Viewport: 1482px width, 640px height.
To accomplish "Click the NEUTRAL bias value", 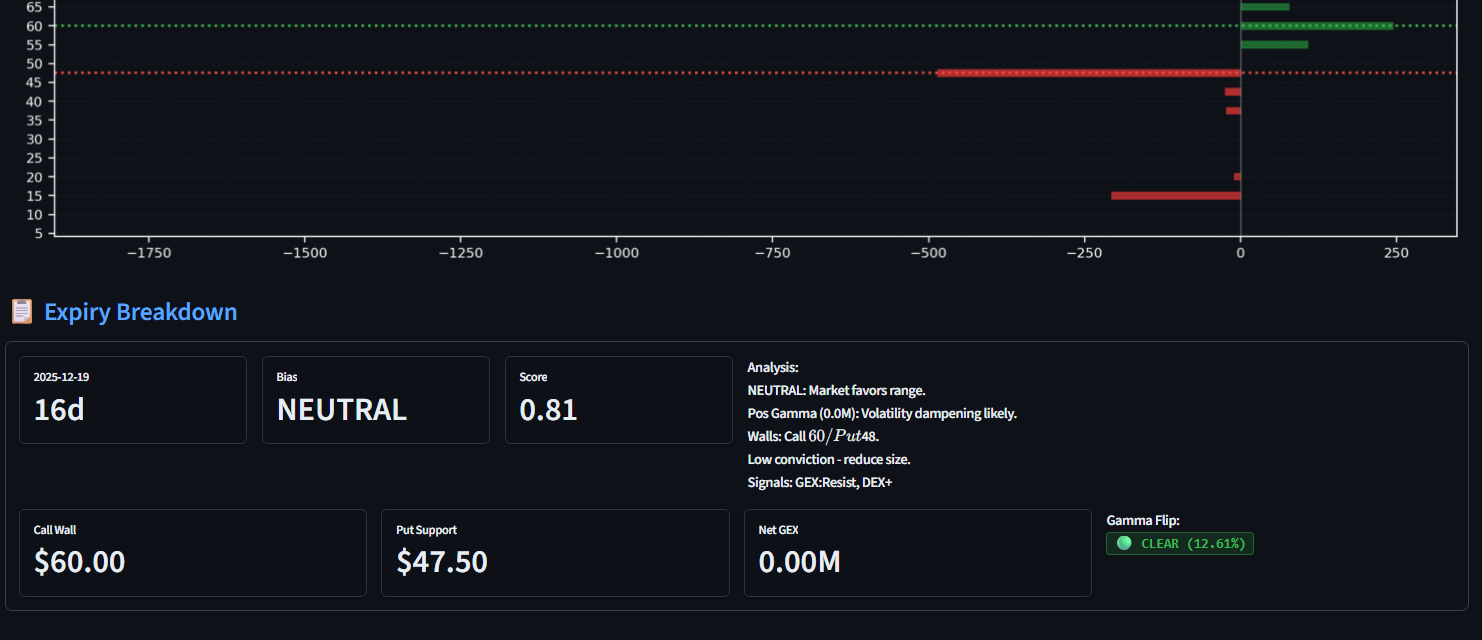I will point(342,410).
